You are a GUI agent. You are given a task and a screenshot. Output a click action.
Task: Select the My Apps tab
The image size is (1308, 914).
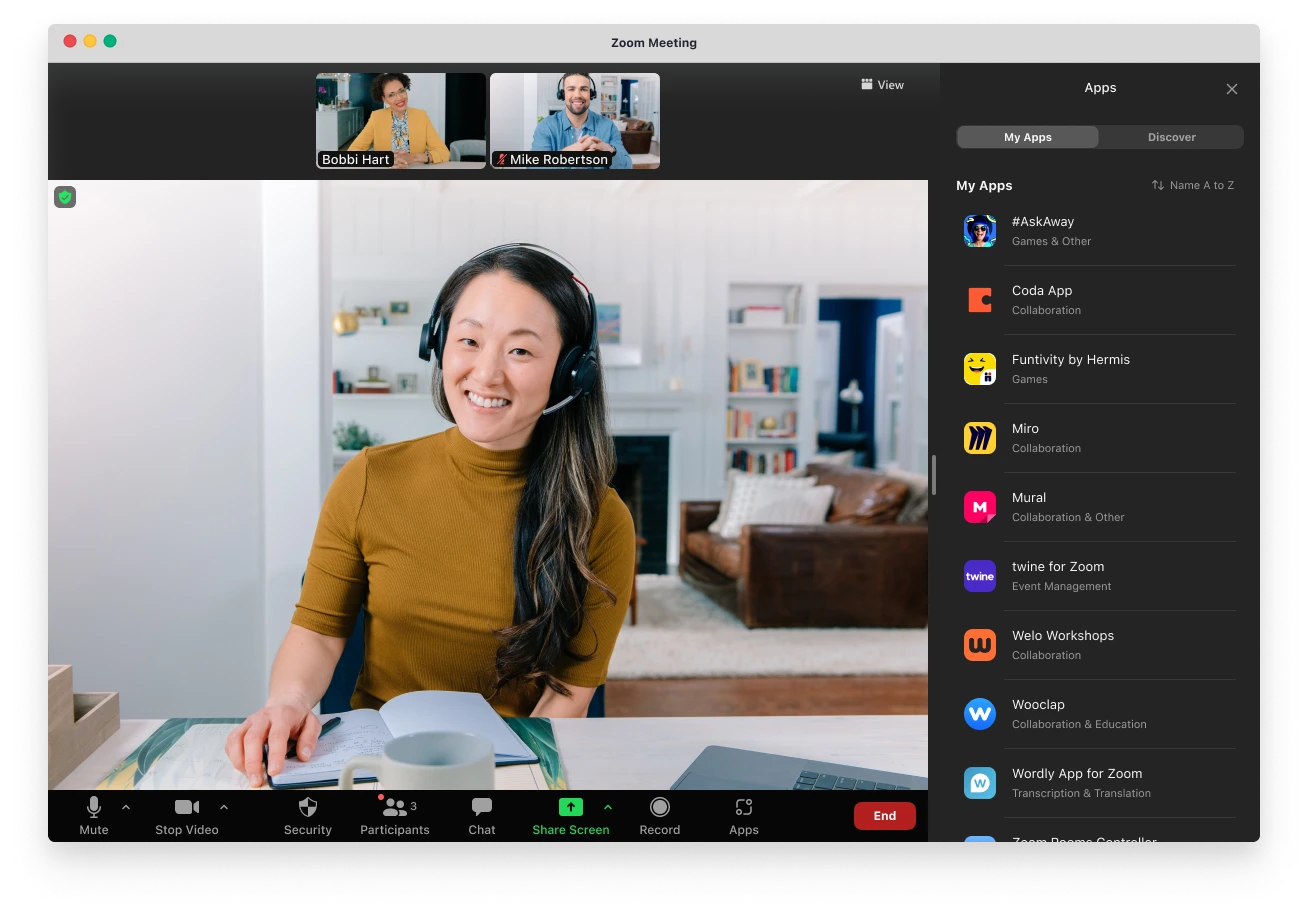(x=1027, y=137)
